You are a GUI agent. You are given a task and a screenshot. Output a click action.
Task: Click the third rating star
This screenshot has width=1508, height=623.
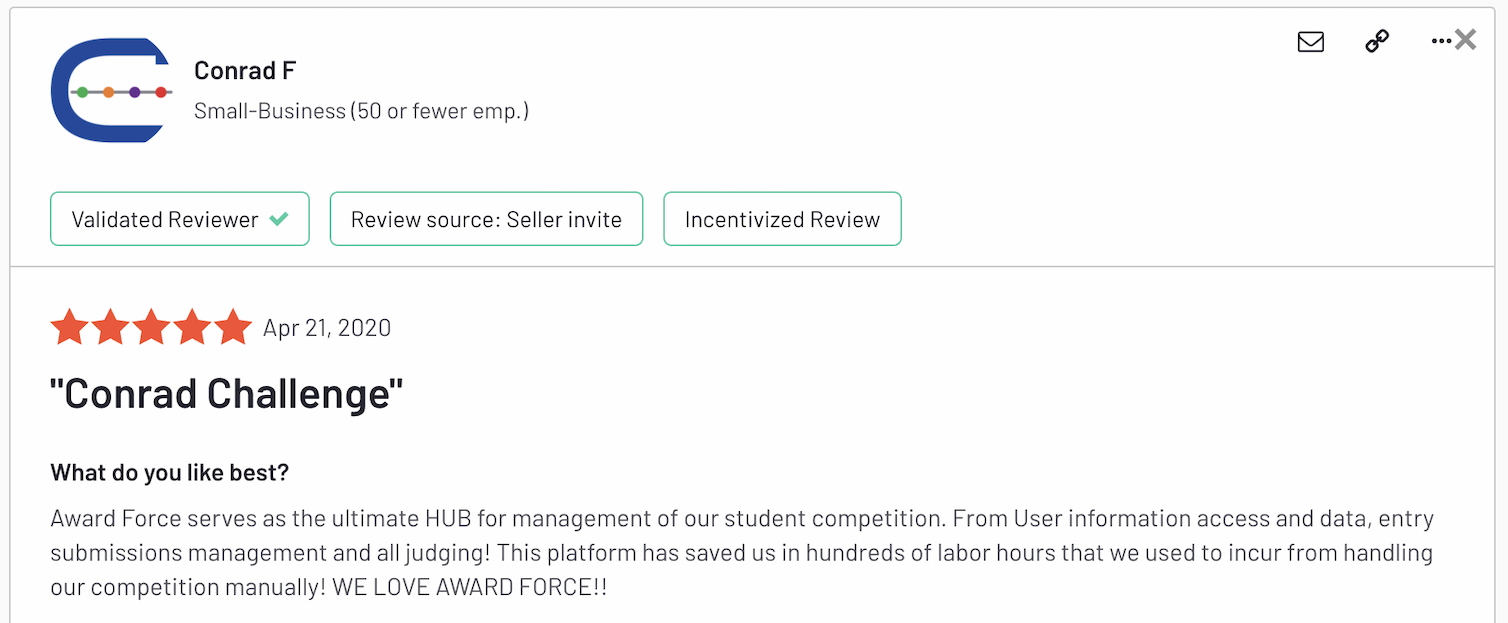click(x=151, y=327)
